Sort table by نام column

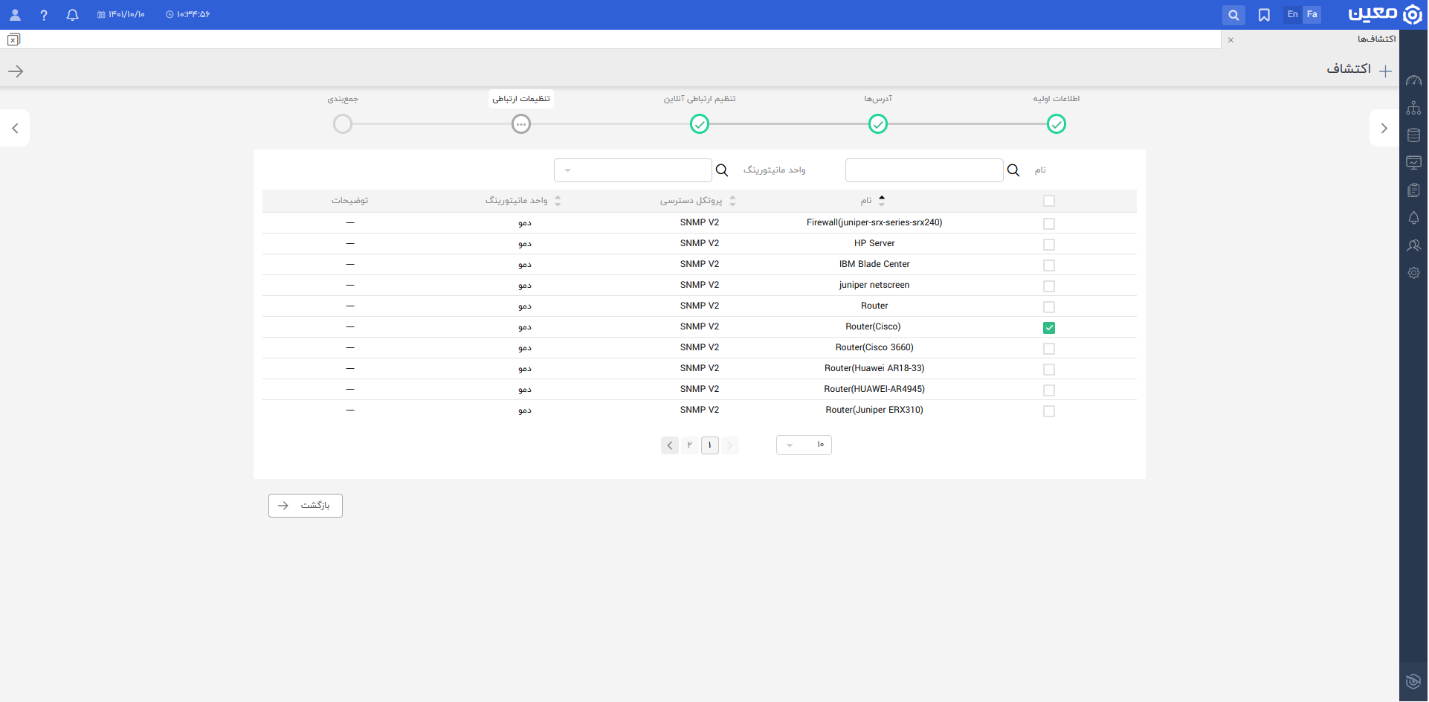point(874,200)
